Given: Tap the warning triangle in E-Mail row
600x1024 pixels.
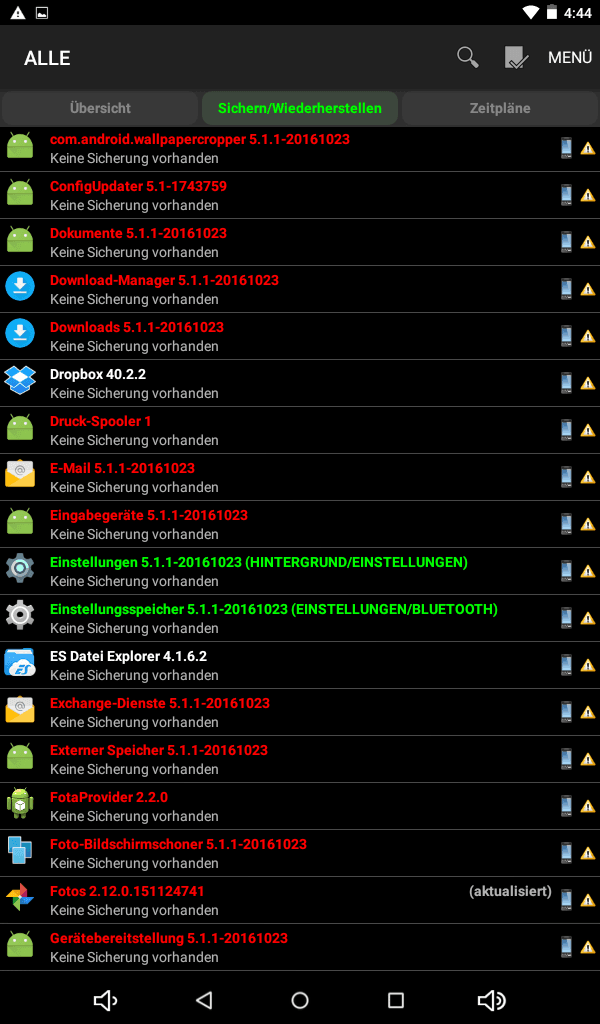Looking at the screenshot, I should click(588, 477).
